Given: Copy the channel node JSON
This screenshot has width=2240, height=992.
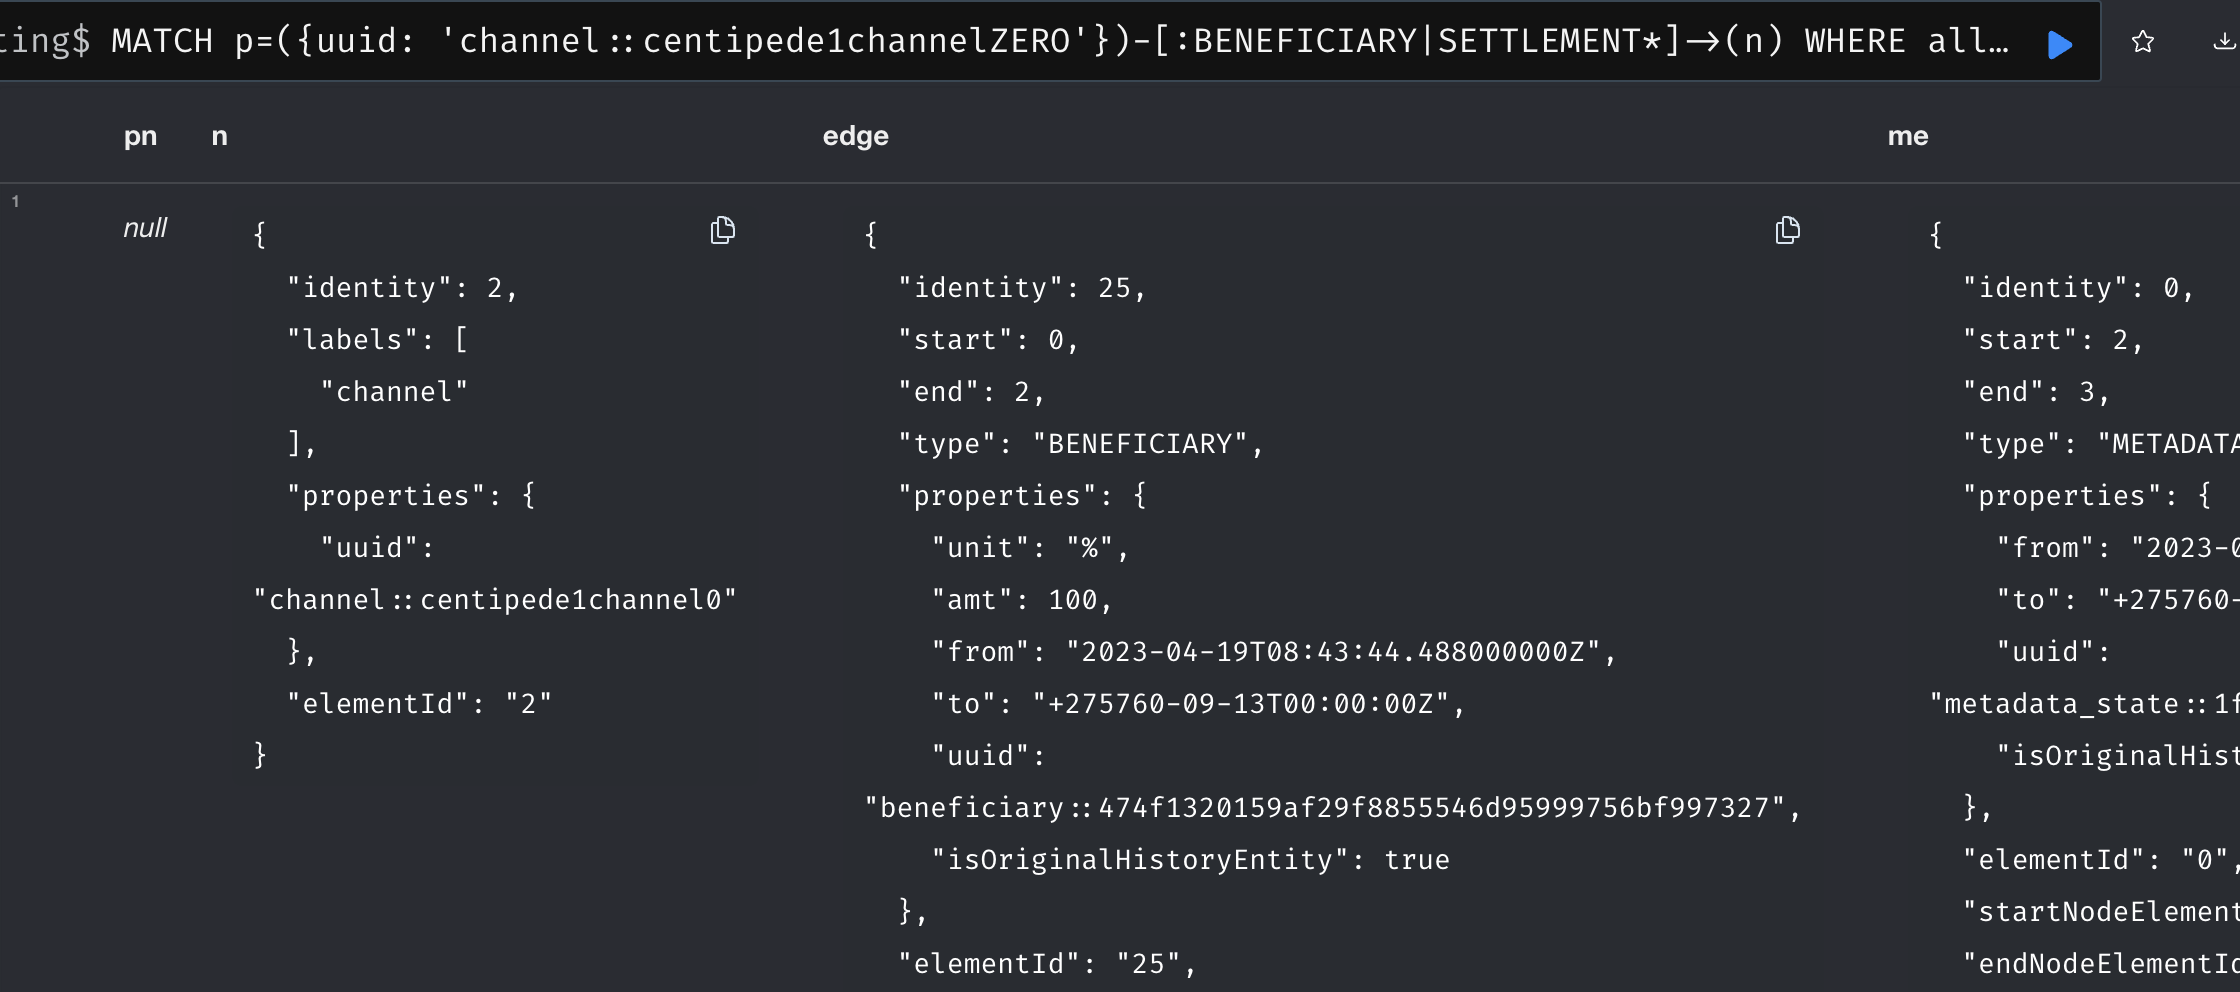Looking at the screenshot, I should (x=723, y=231).
